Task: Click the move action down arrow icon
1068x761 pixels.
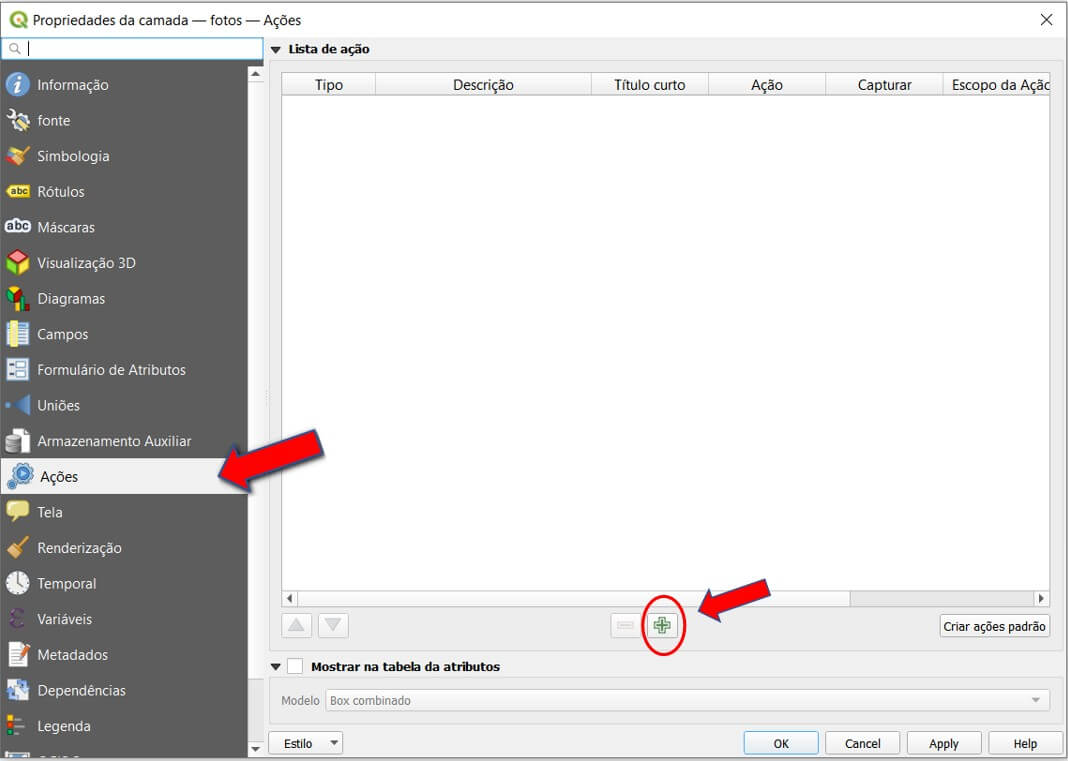Action: (333, 626)
